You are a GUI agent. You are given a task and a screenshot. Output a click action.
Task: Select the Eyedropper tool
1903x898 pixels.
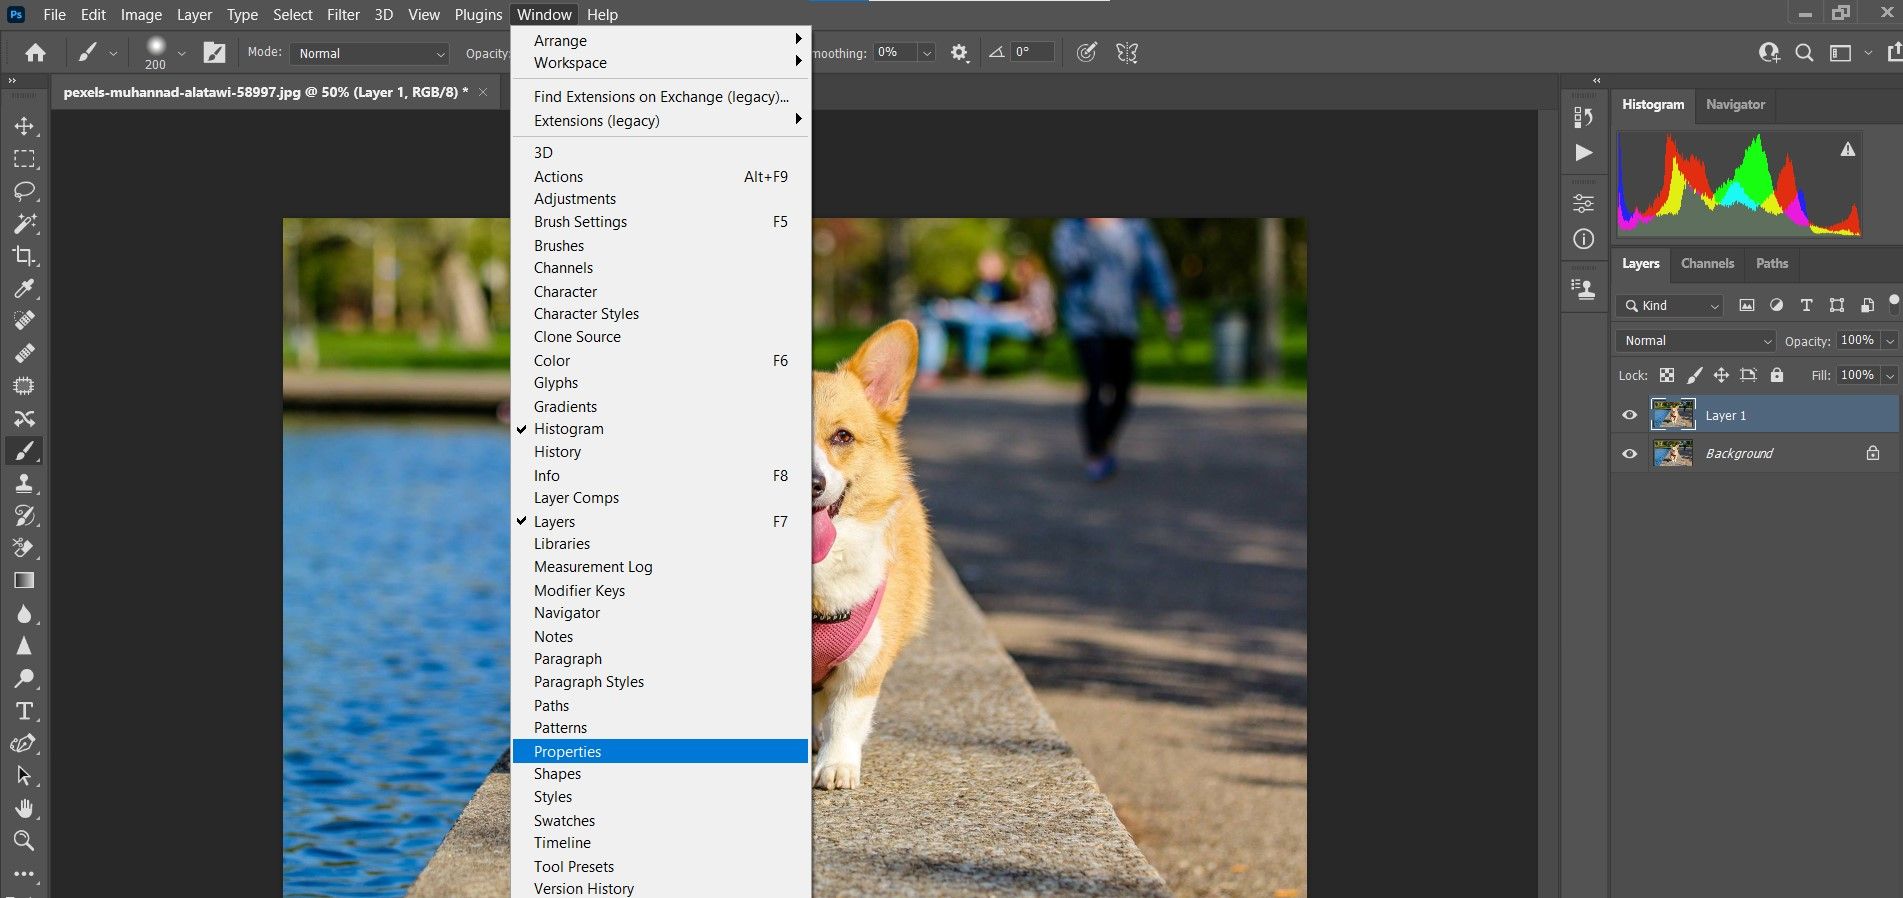click(24, 289)
